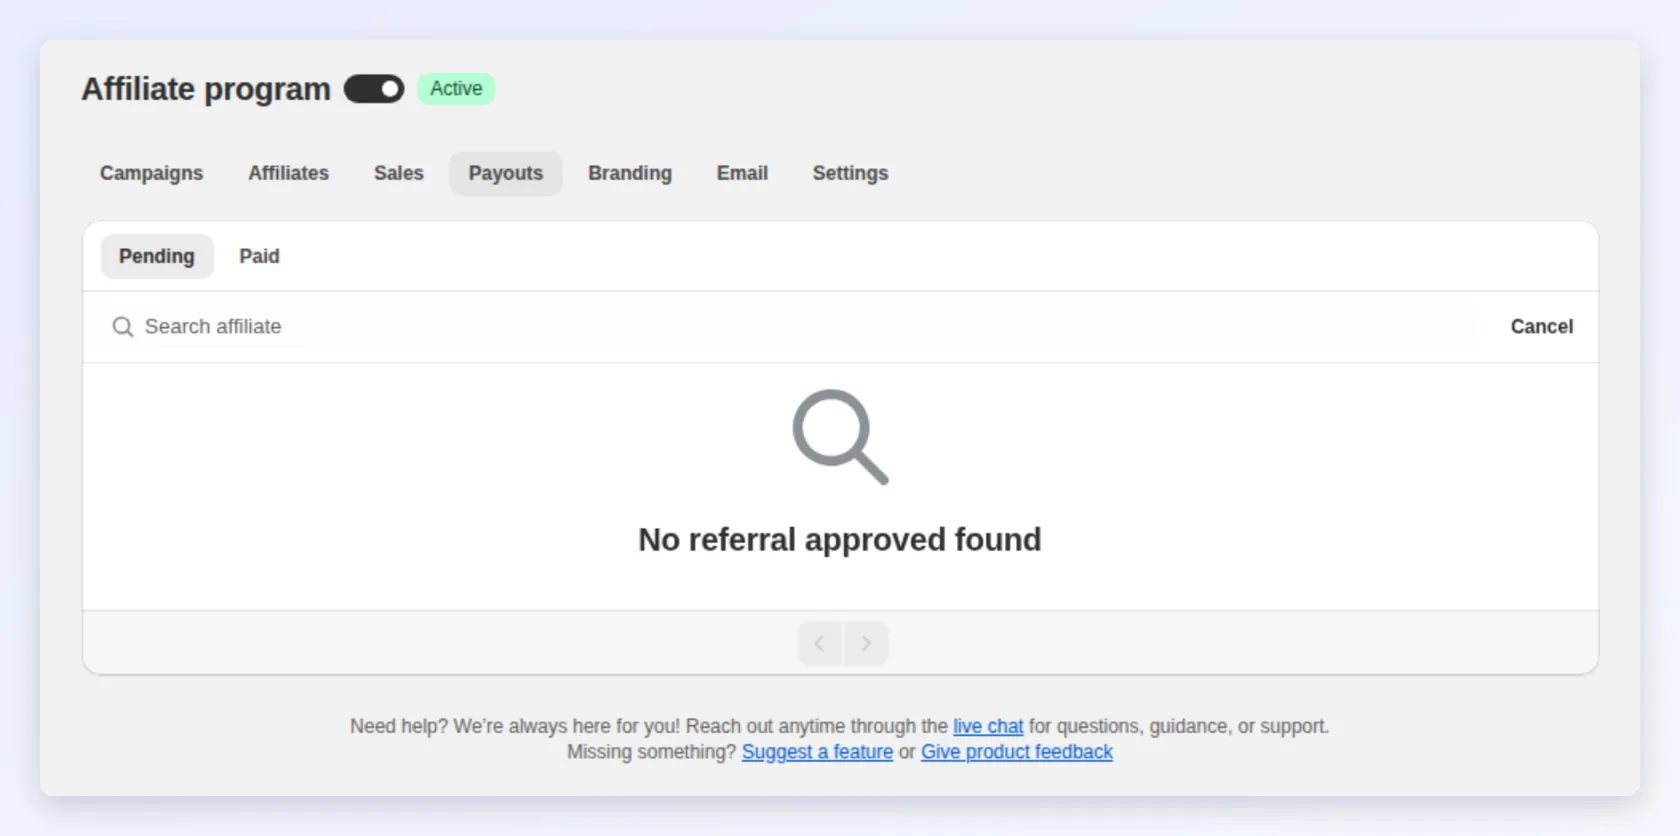This screenshot has height=836, width=1680.
Task: Select the Payouts tab
Action: point(506,173)
